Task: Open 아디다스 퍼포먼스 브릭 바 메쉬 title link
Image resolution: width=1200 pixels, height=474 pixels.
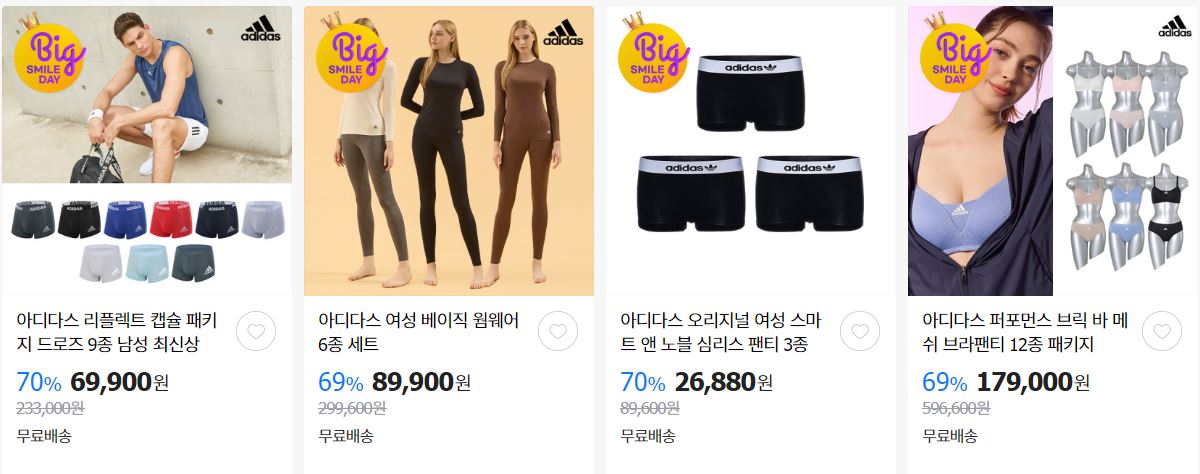Action: [x=1025, y=333]
